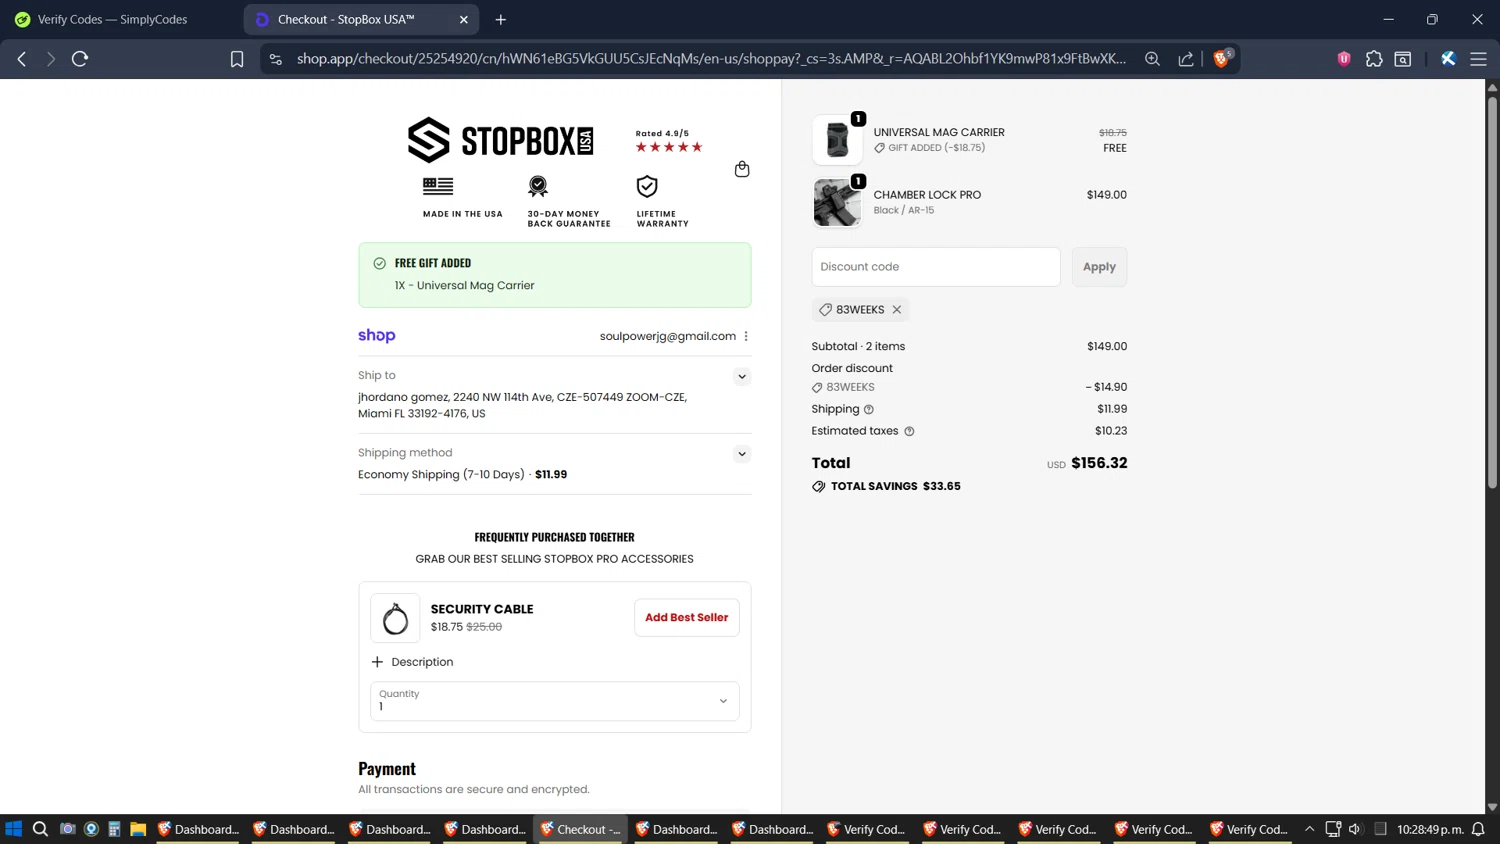Open the Quantity dropdown
Image resolution: width=1500 pixels, height=844 pixels.
click(555, 701)
